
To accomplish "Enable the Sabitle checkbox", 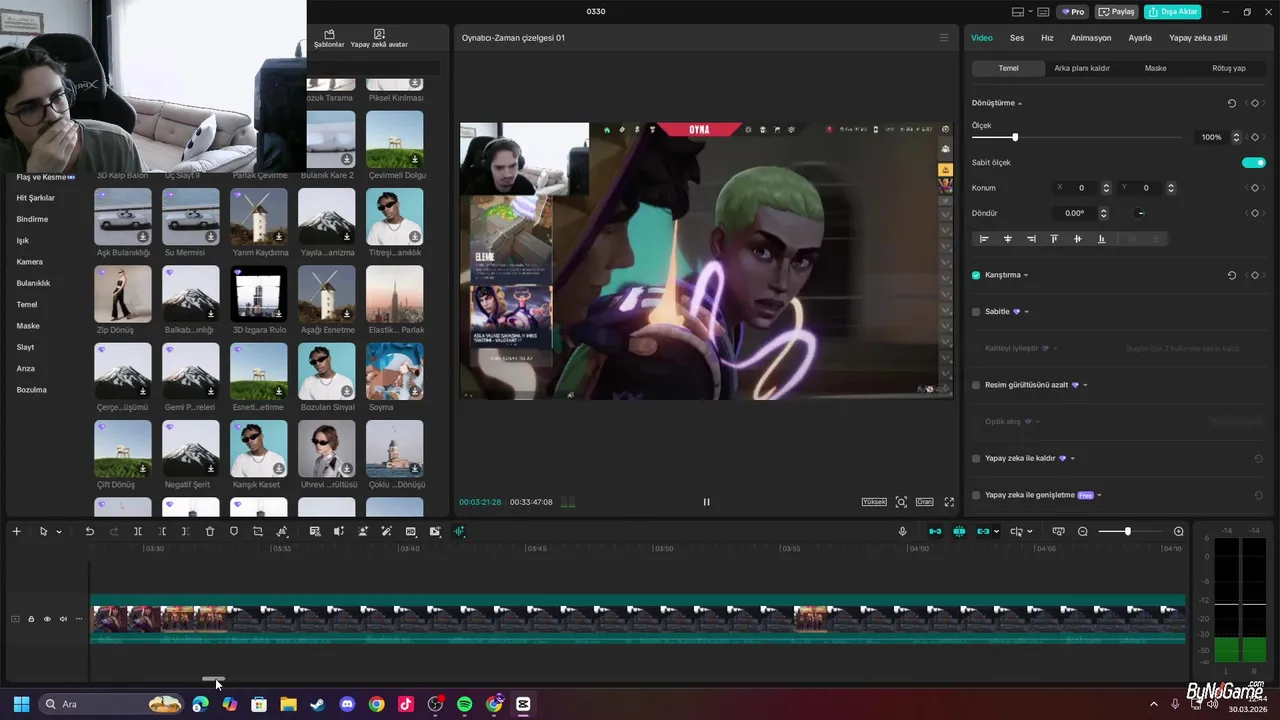I will point(976,312).
